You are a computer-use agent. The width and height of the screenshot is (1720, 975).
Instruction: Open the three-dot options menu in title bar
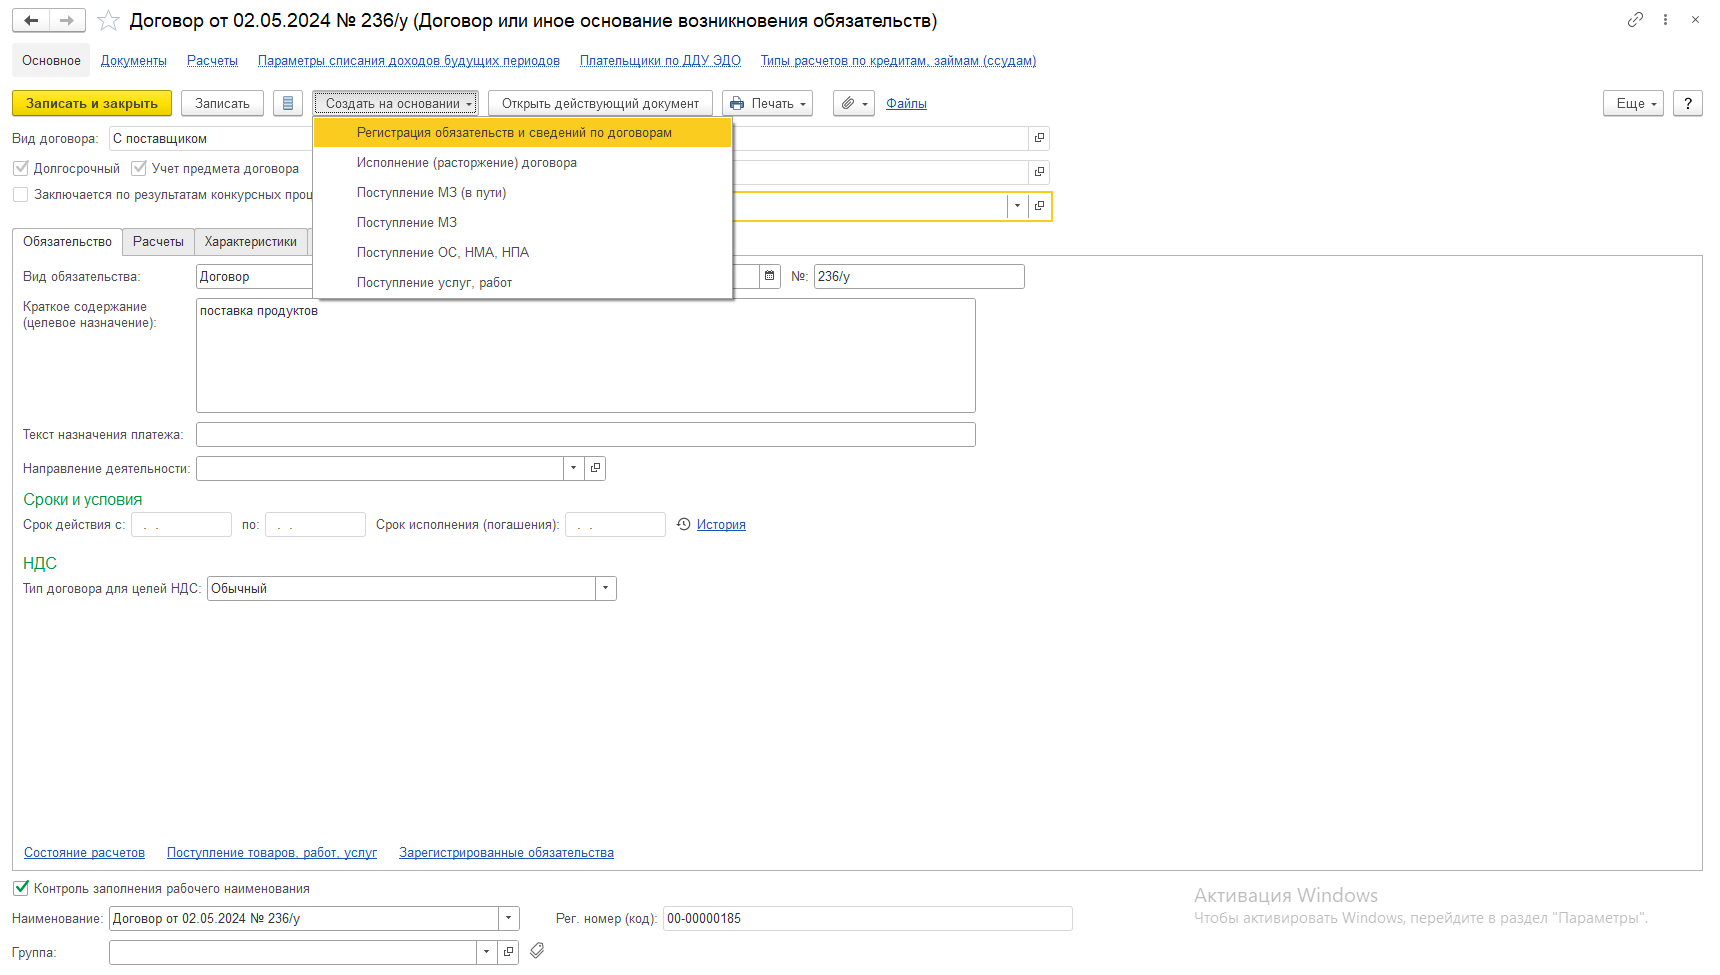[x=1665, y=20]
